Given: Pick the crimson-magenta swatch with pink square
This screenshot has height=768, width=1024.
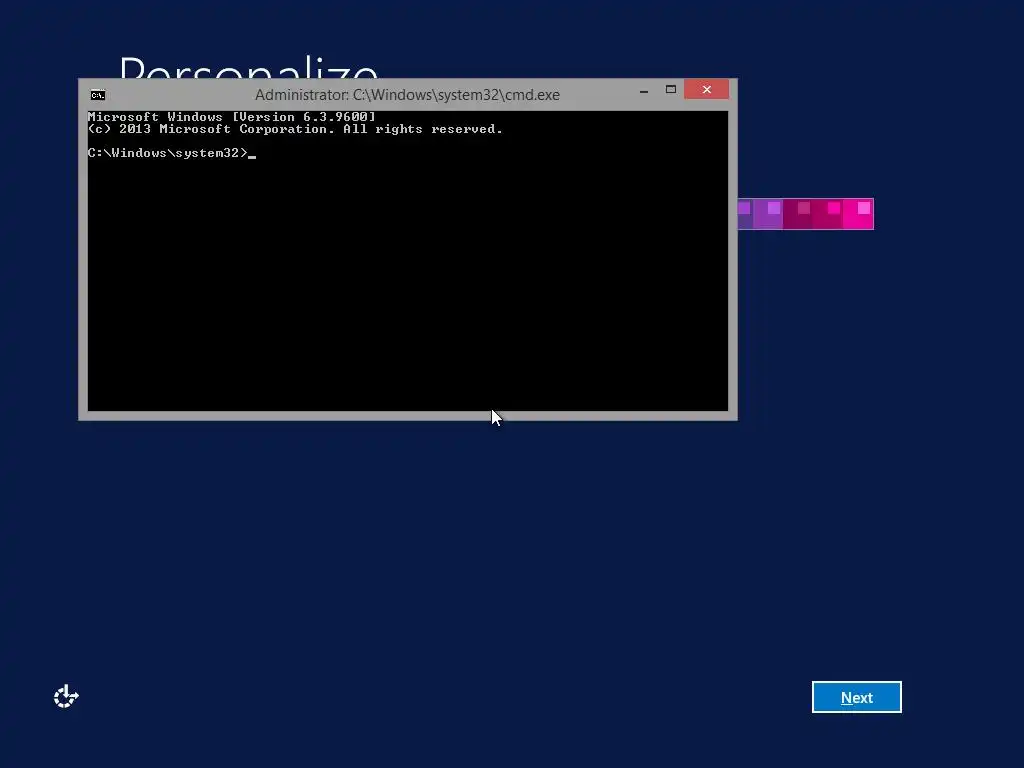Looking at the screenshot, I should point(828,214).
